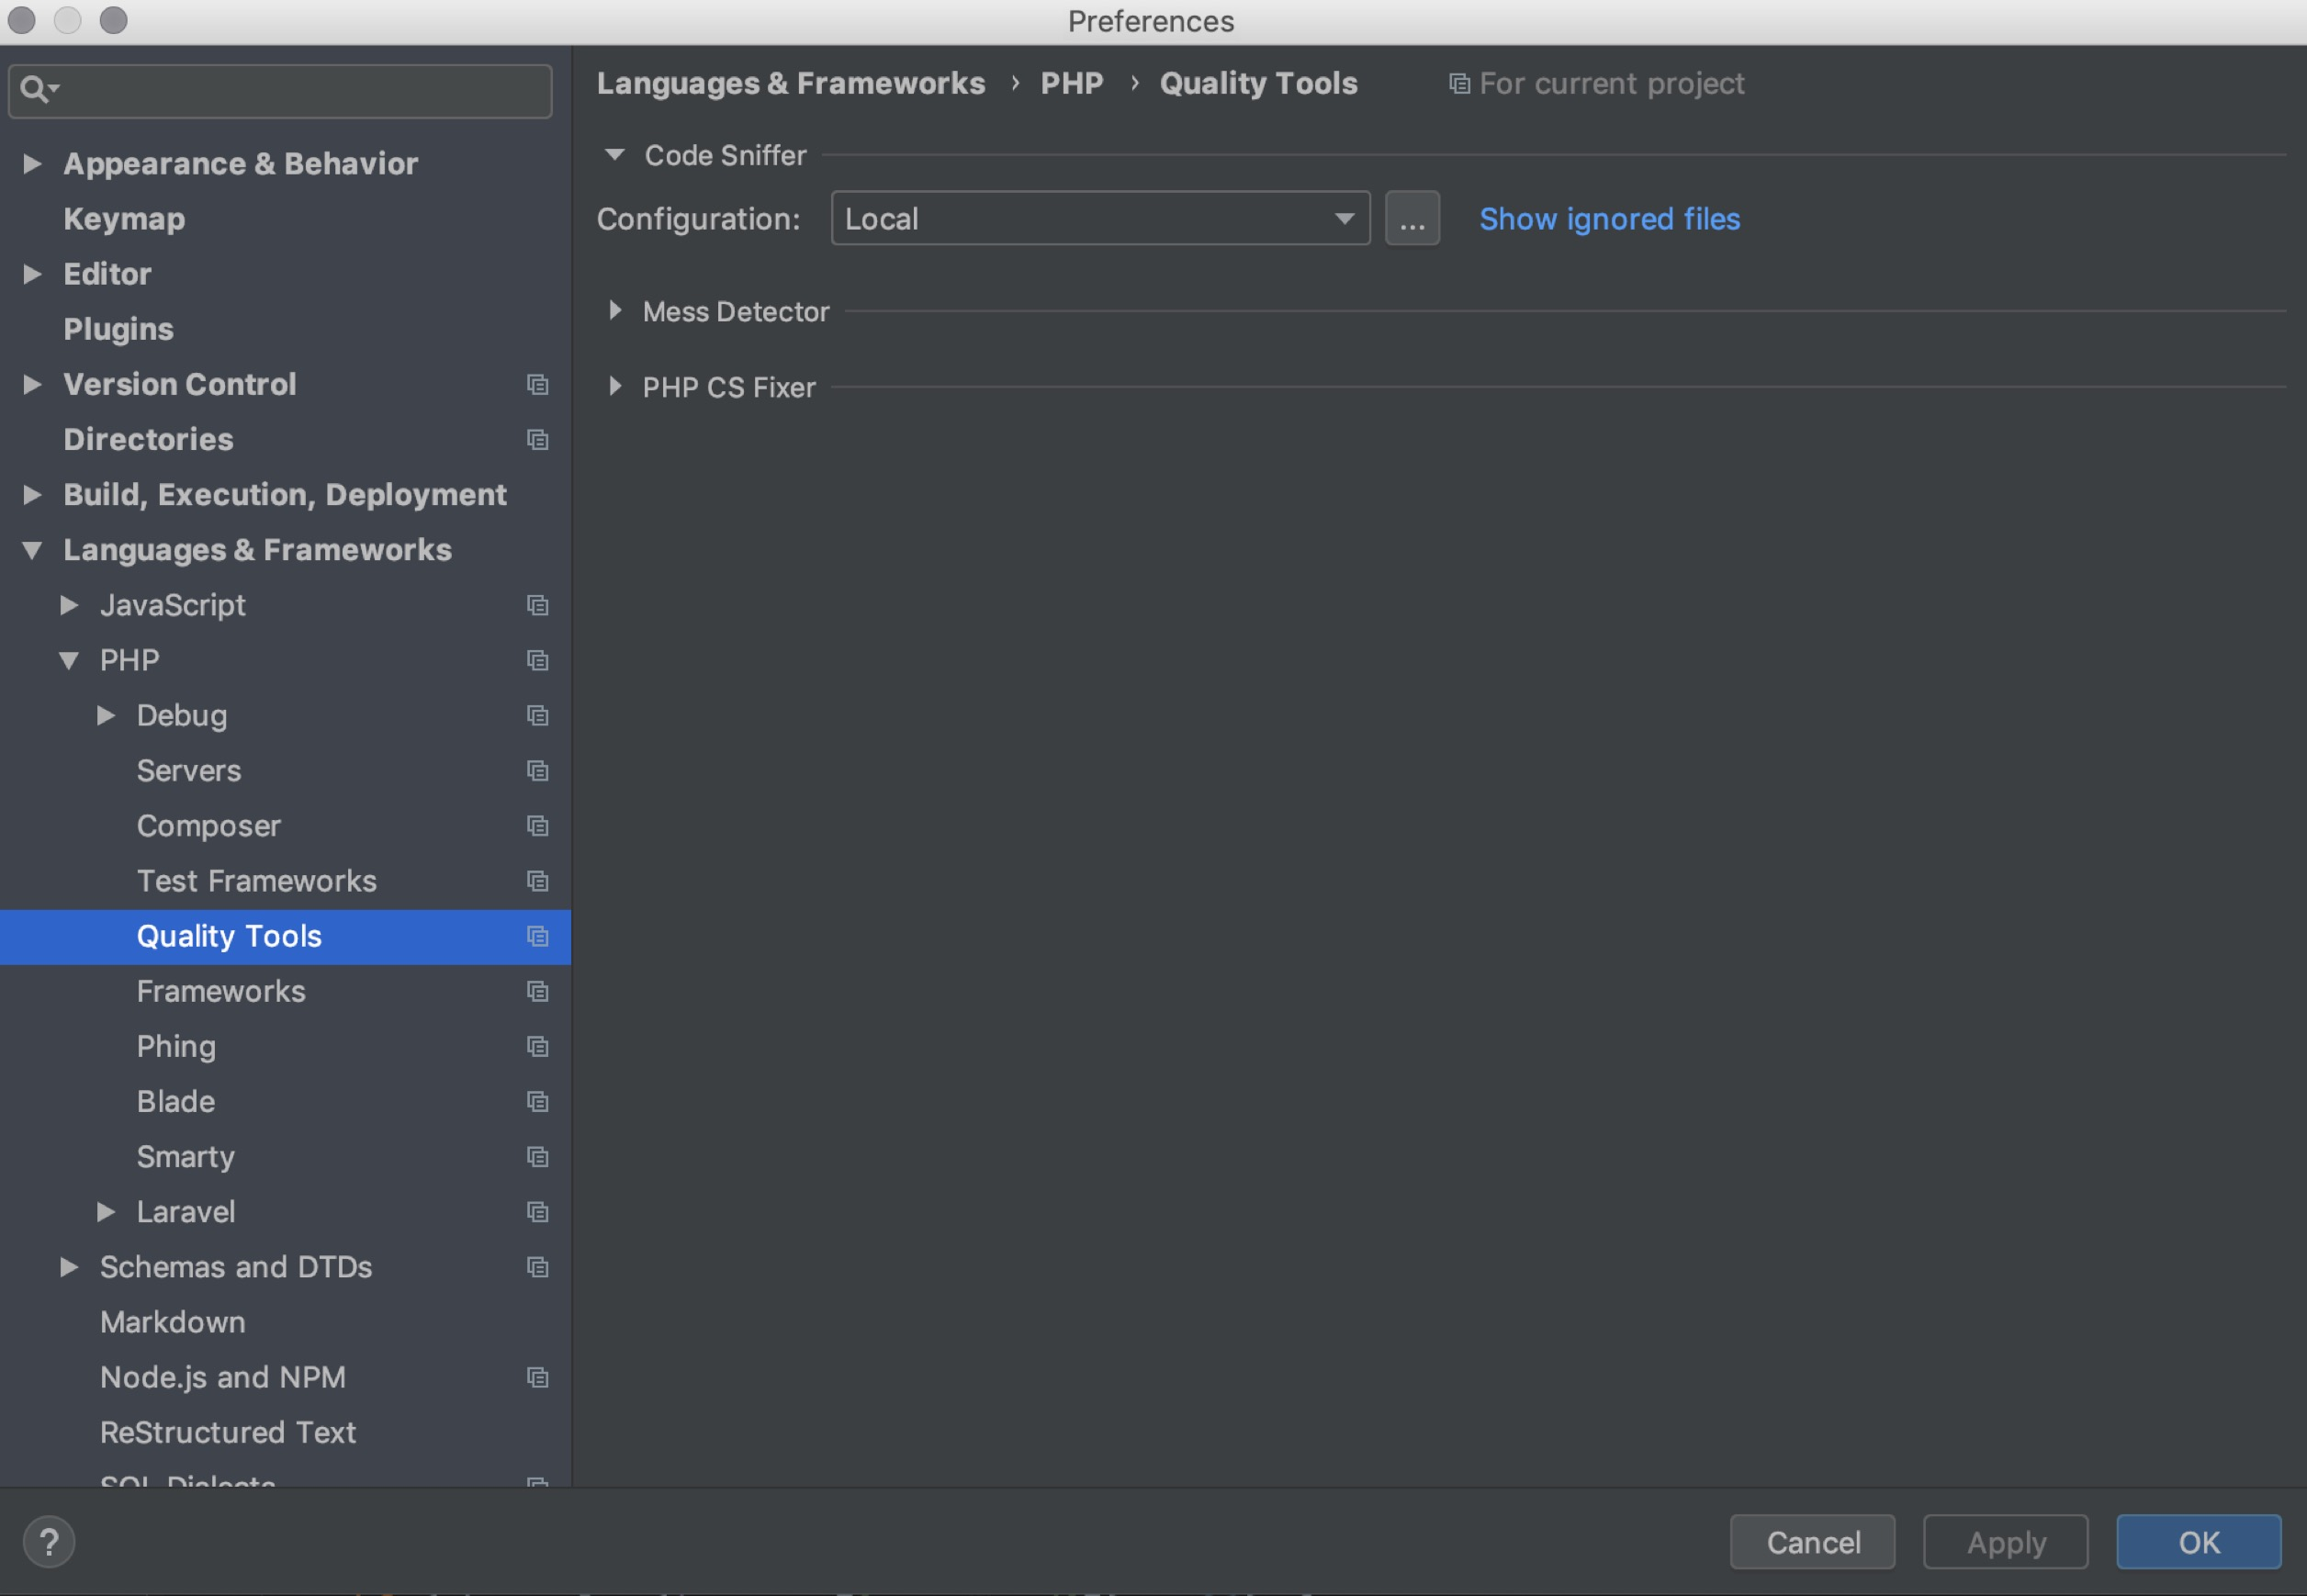Open Plugins settings

tap(118, 329)
